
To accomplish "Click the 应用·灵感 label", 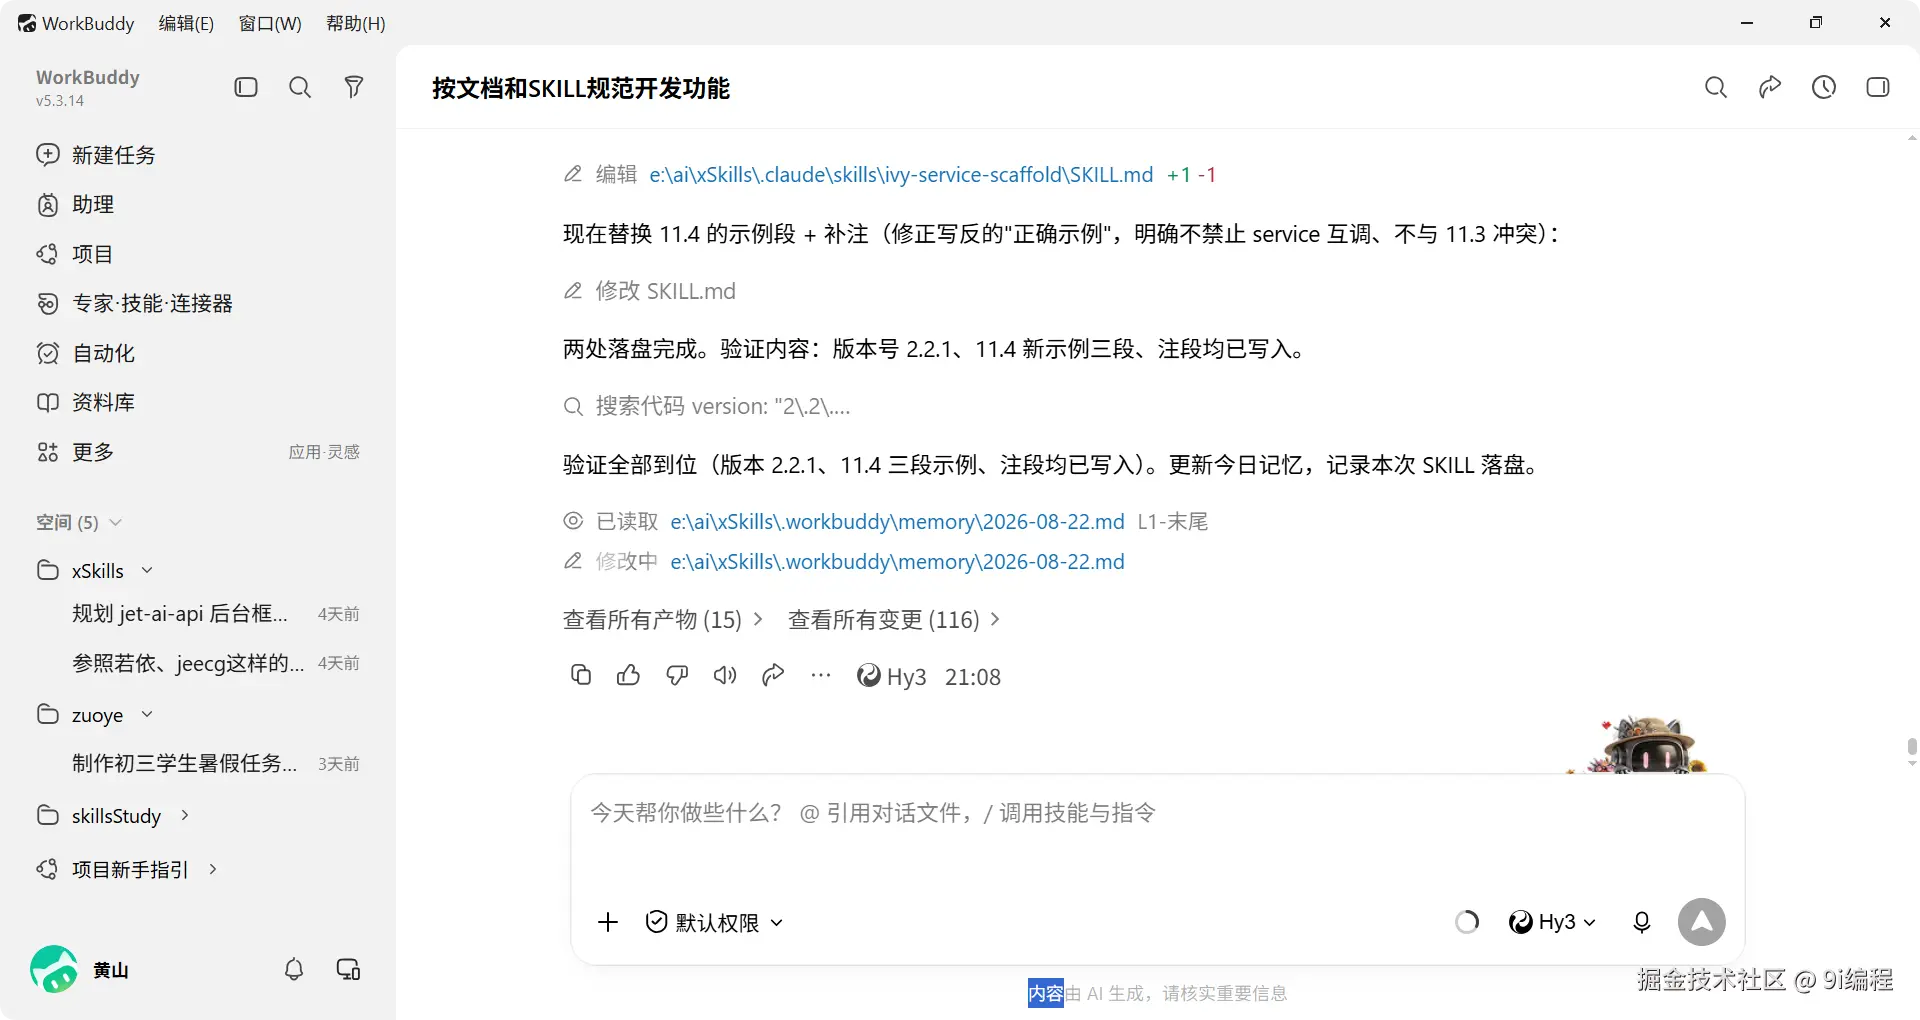I will [324, 452].
